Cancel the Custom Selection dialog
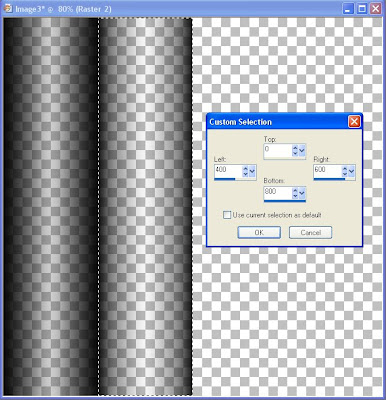 310,232
